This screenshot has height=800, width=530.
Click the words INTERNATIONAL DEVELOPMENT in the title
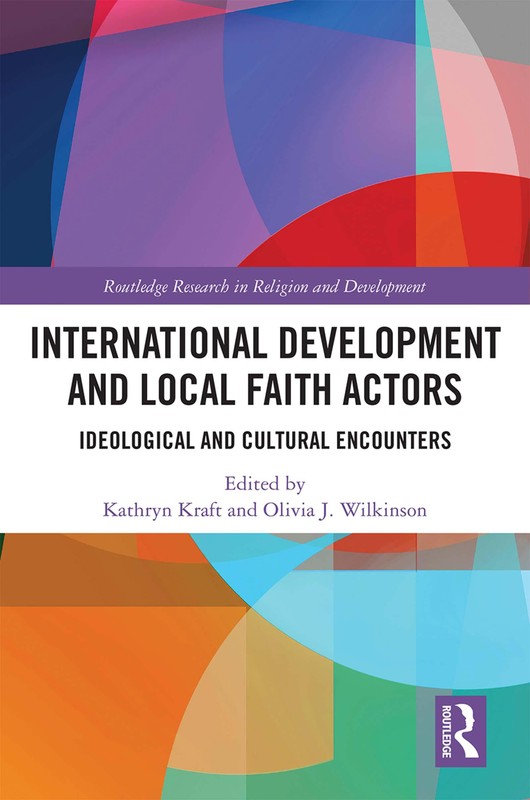tap(265, 342)
